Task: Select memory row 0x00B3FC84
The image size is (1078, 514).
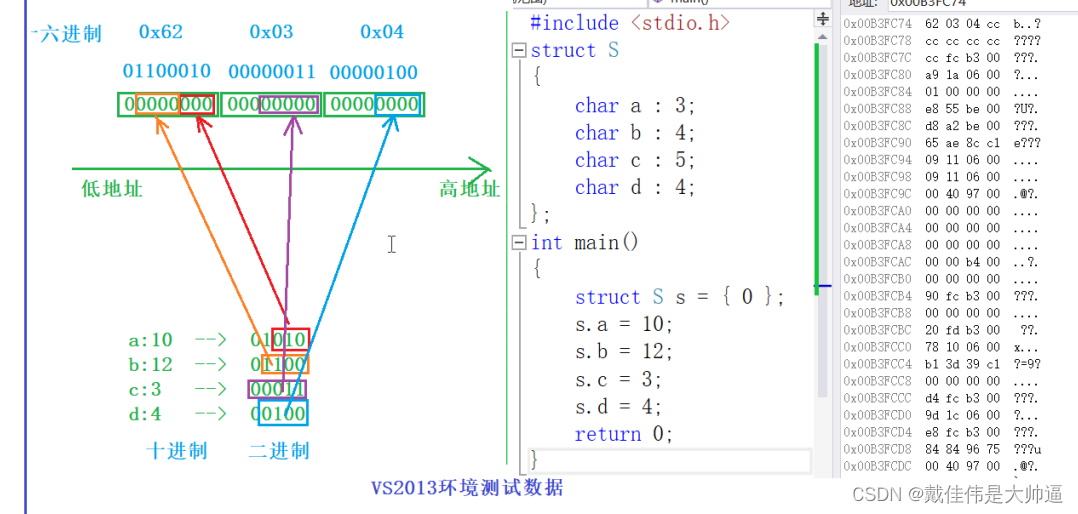Action: [943, 91]
